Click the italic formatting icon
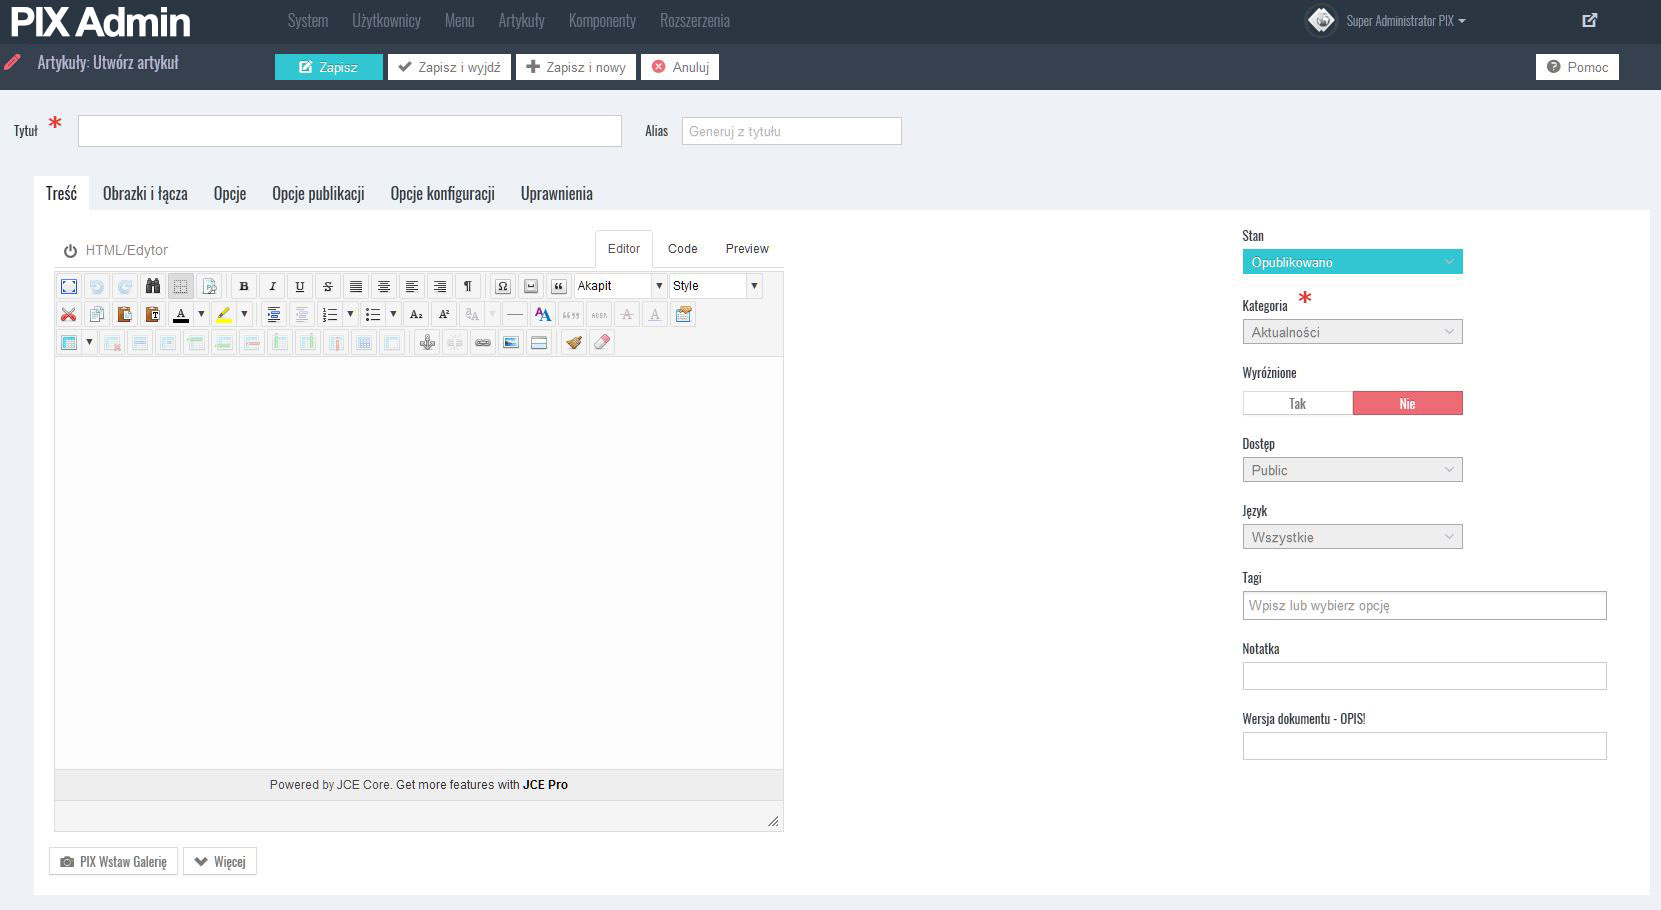Screen dimensions: 1661x910 [271, 286]
